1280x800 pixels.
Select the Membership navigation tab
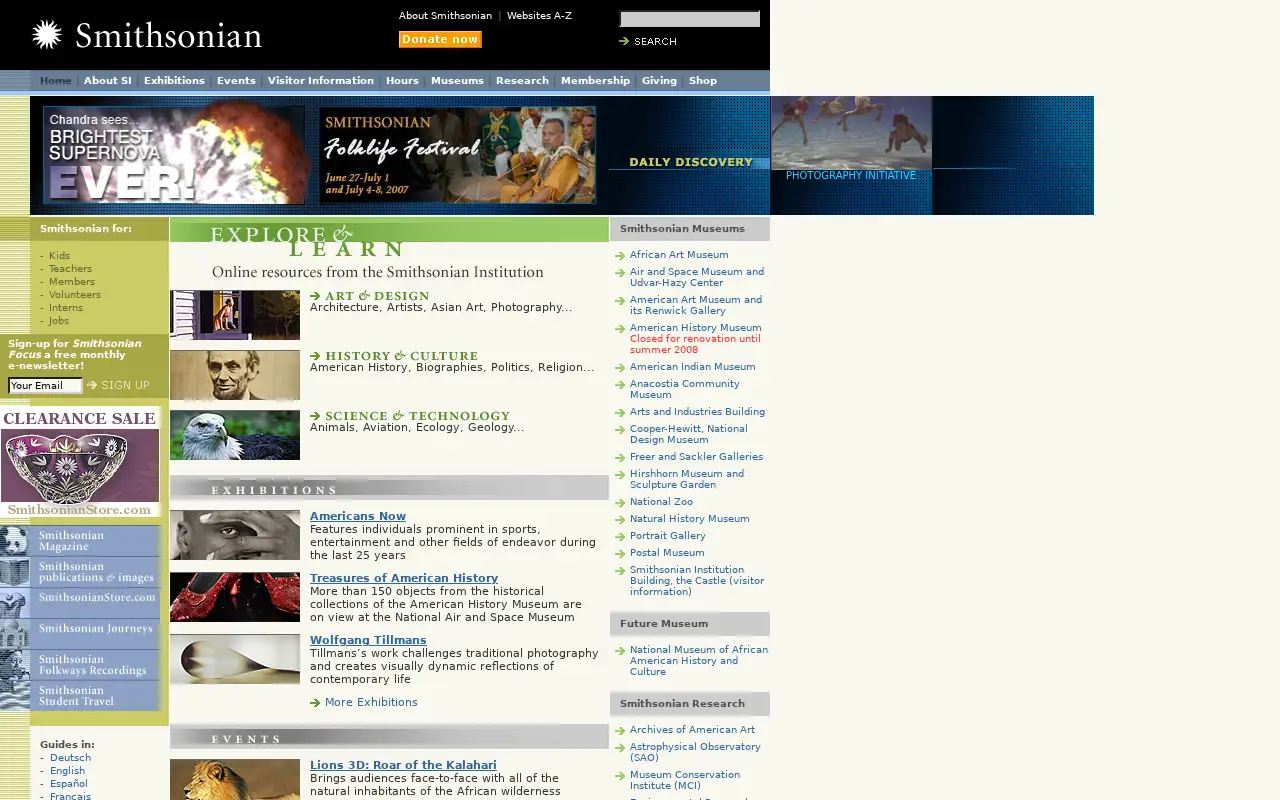tap(595, 81)
